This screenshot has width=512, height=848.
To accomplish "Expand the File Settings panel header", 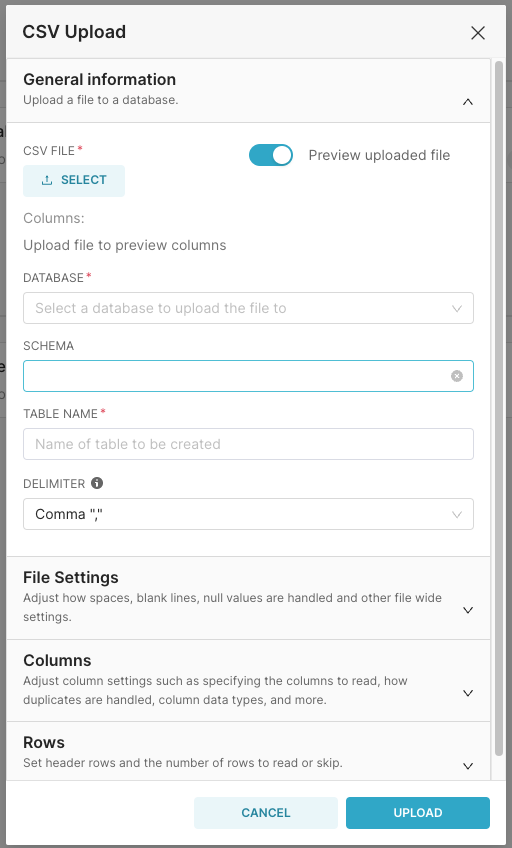I will (248, 598).
